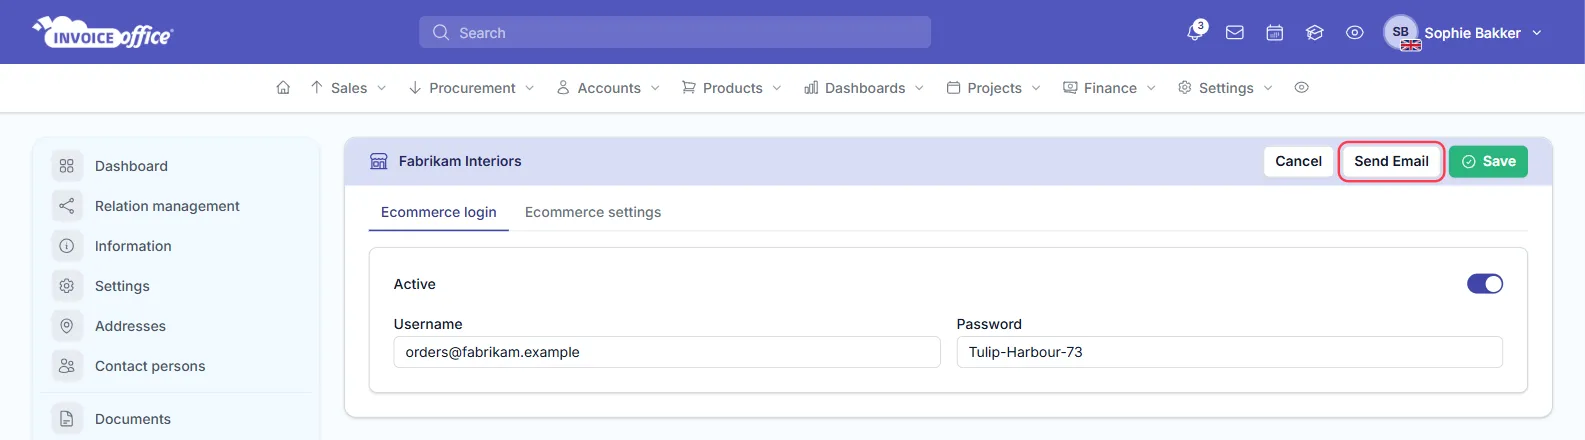Click the search magnifier icon
Image resolution: width=1585 pixels, height=440 pixels.
point(441,33)
